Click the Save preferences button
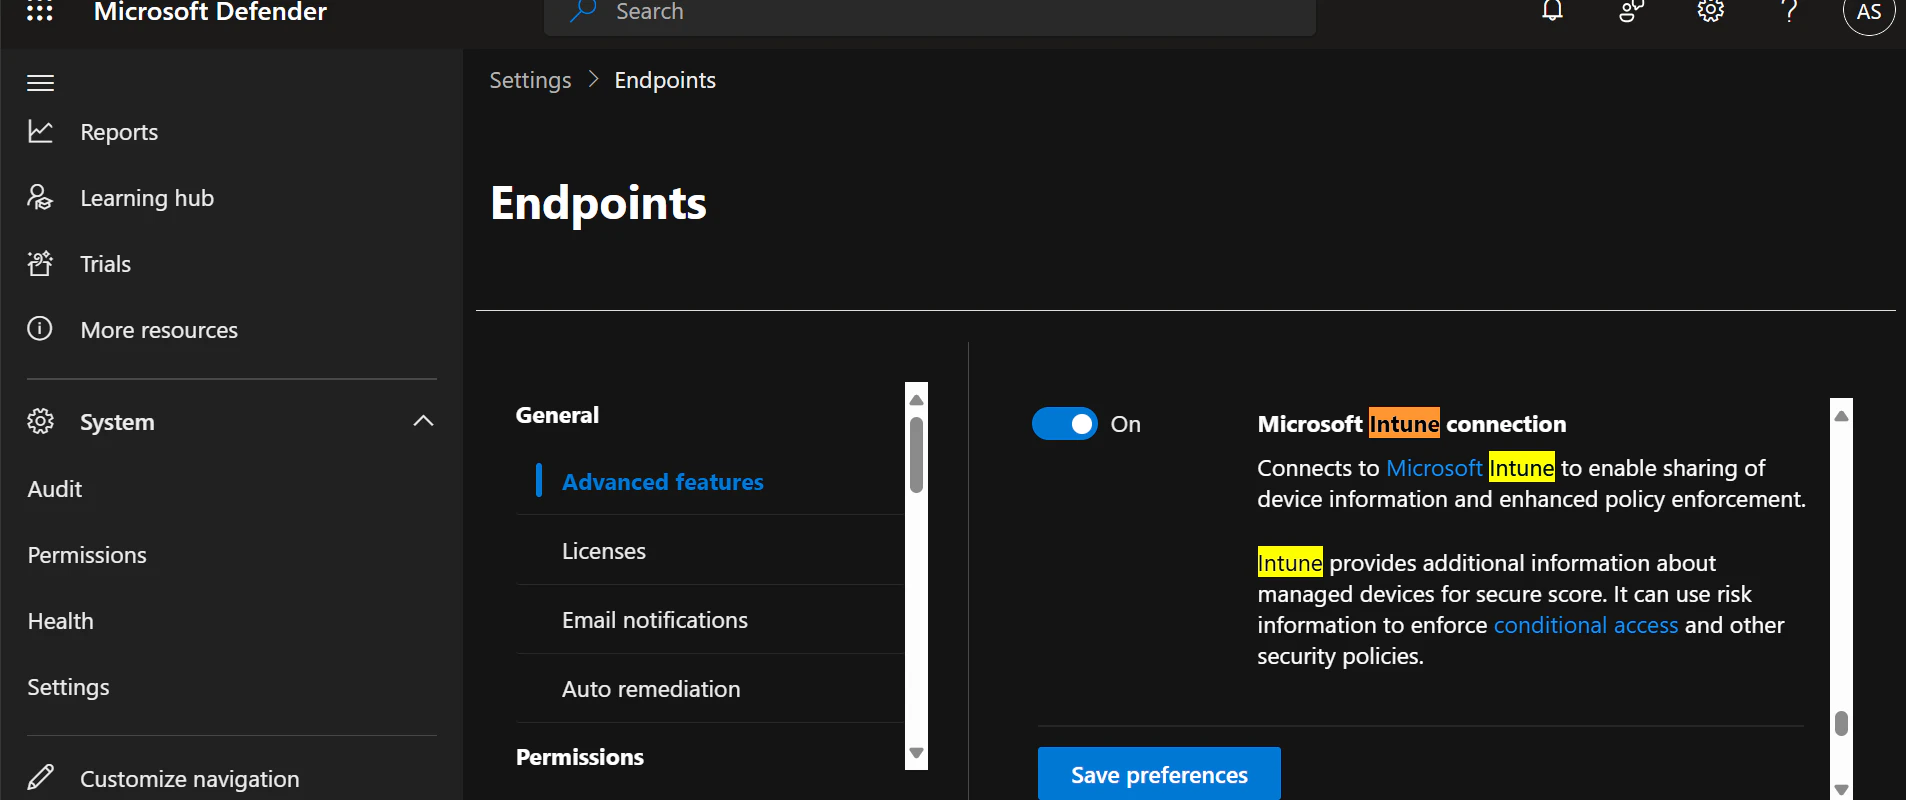Image resolution: width=1906 pixels, height=800 pixels. point(1159,774)
